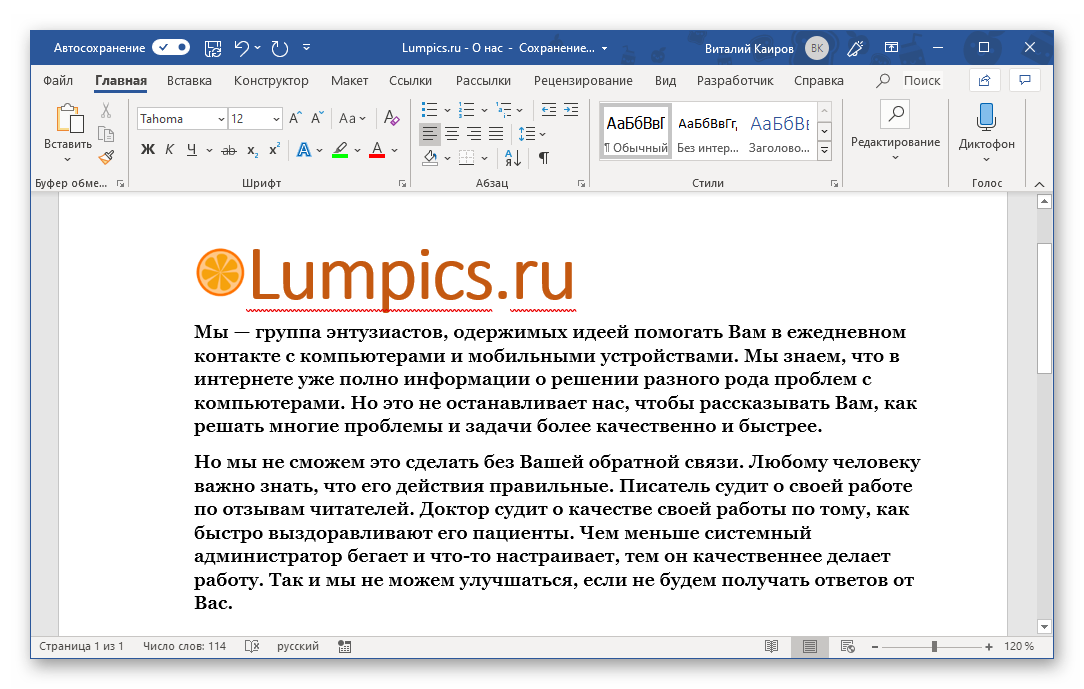Click word count Число слов: 114
1084x689 pixels.
[x=184, y=646]
